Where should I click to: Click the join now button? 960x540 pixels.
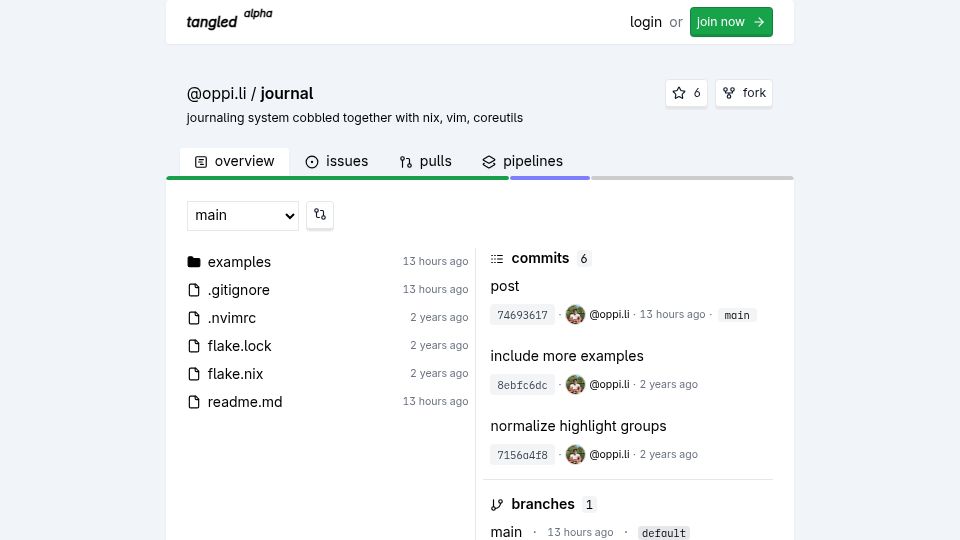[731, 22]
